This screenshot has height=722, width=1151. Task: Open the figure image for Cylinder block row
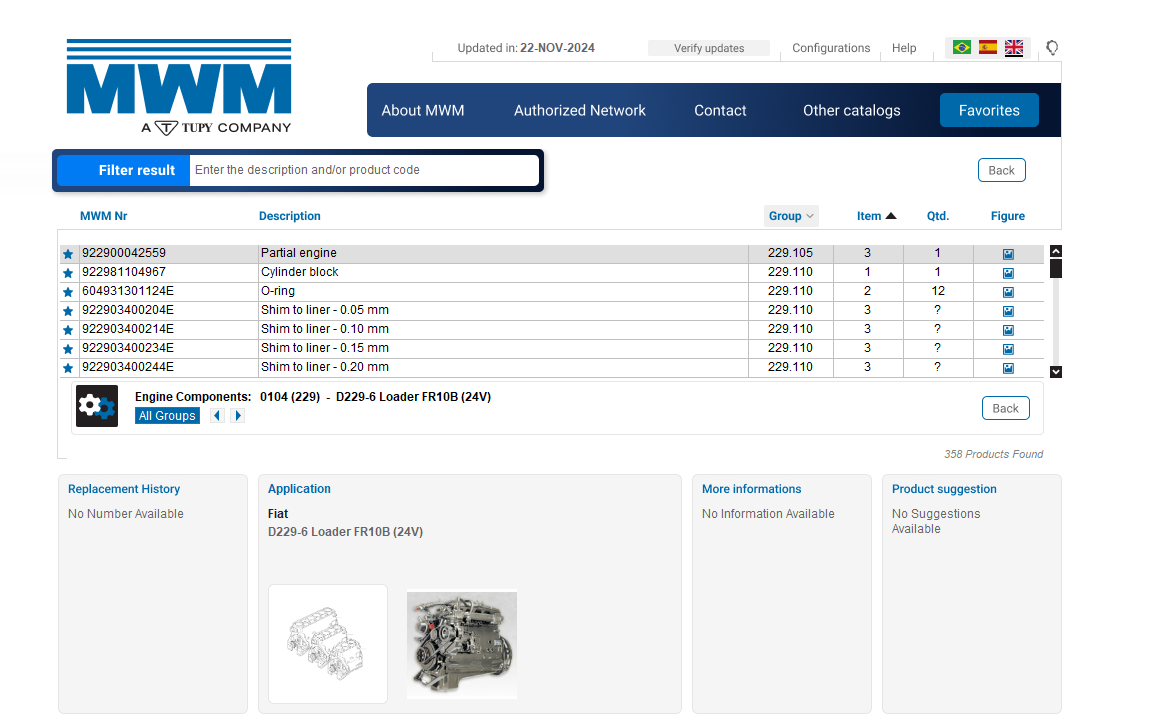1007,272
